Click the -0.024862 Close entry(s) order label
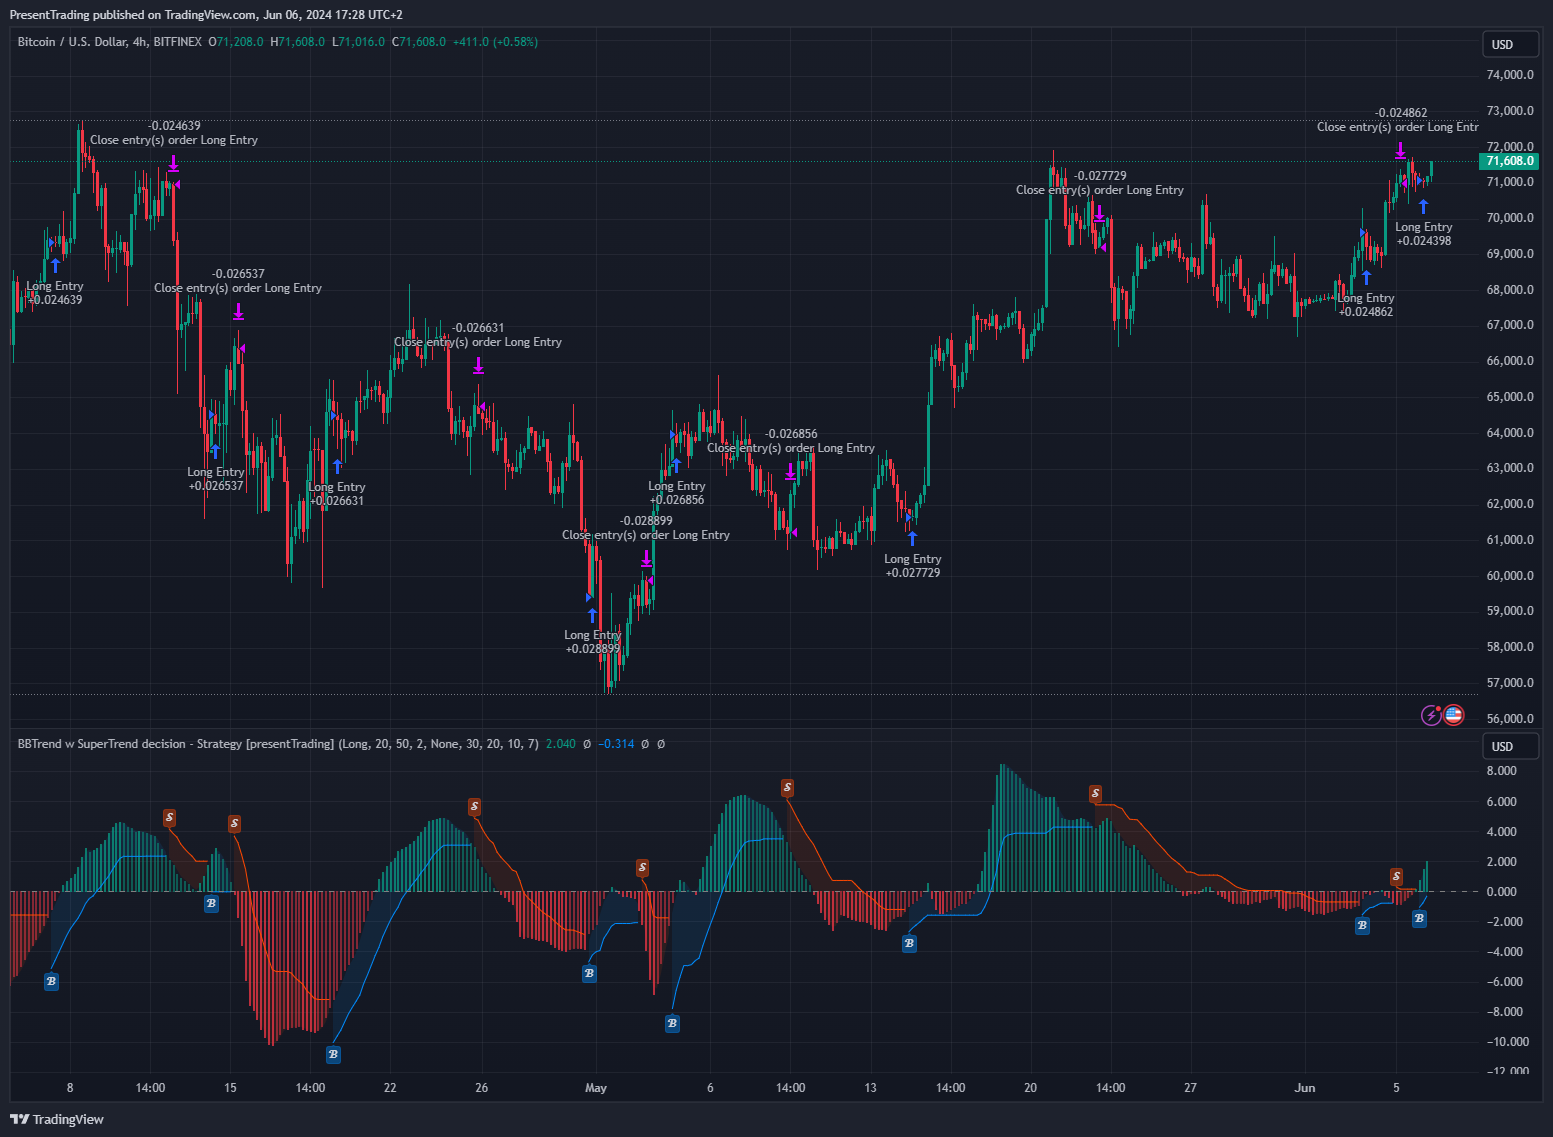Viewport: 1553px width, 1137px height. click(x=1398, y=120)
